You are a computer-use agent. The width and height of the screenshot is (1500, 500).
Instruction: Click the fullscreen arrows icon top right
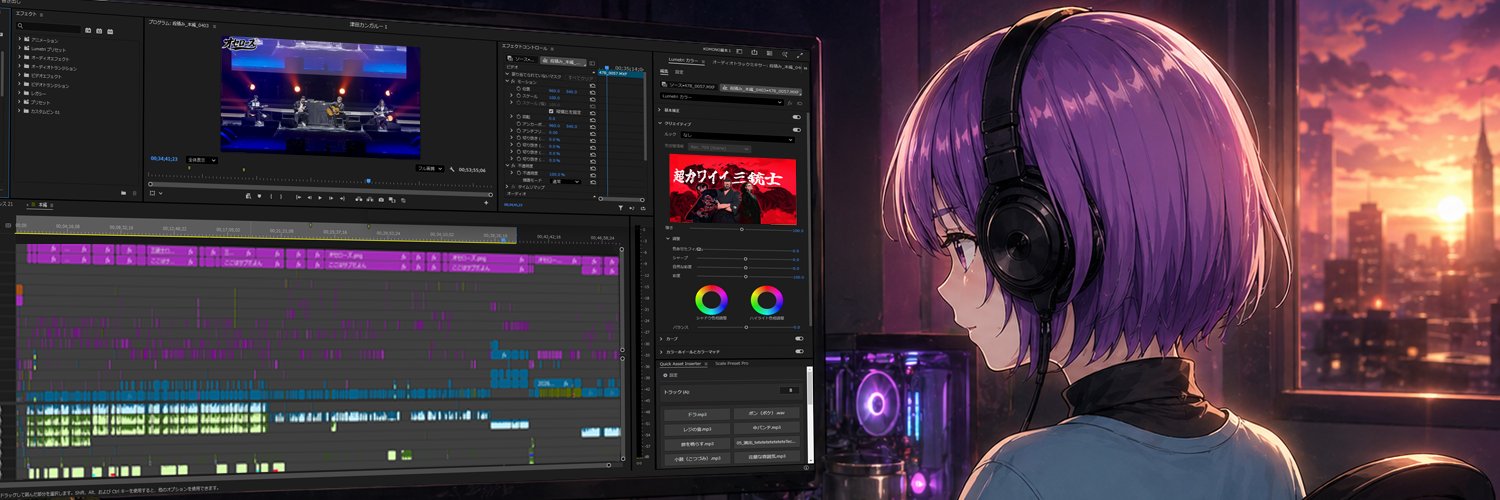pos(800,55)
